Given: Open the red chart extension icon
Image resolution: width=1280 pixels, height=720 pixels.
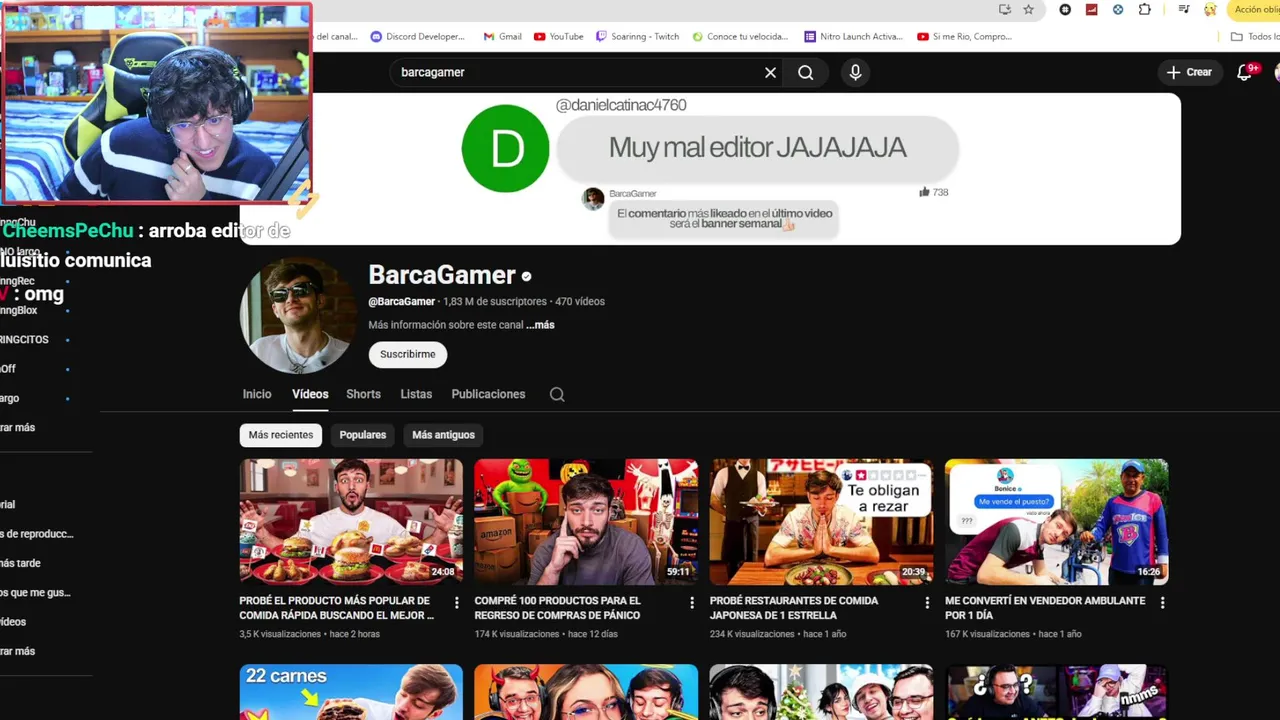Looking at the screenshot, I should (1091, 9).
